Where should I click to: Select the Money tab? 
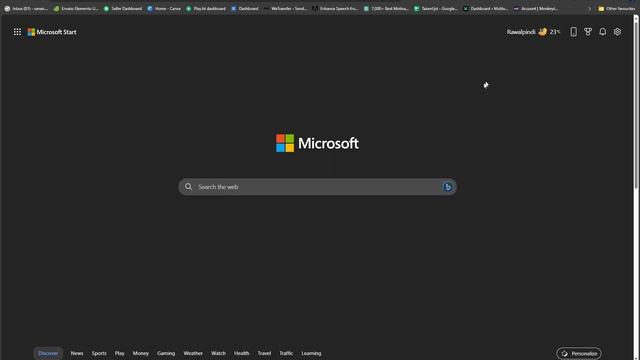pos(140,353)
